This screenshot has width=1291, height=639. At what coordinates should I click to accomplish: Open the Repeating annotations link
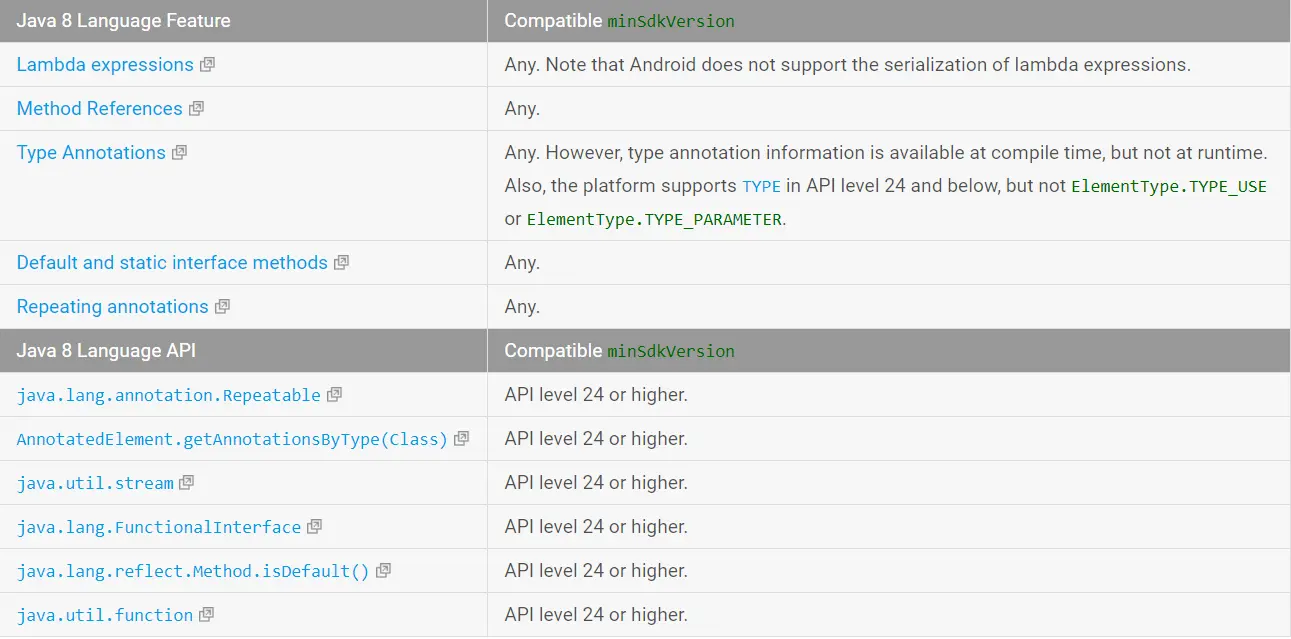[112, 307]
